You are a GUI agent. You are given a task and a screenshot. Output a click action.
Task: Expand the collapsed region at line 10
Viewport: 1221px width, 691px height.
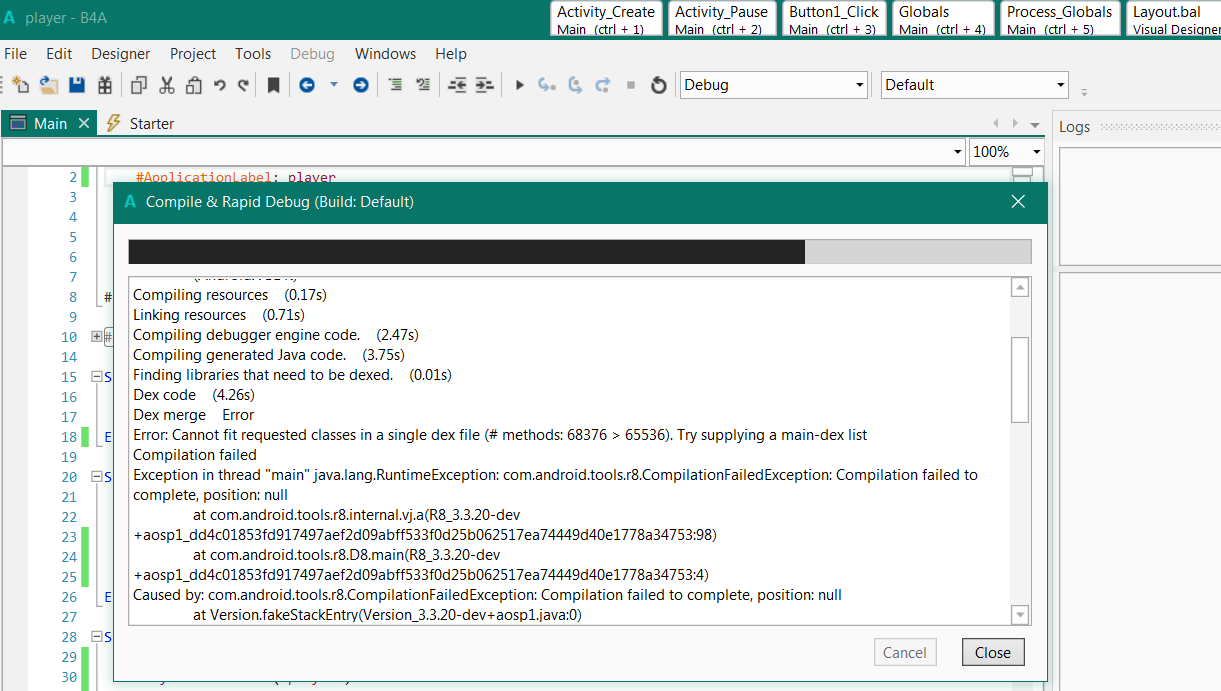pyautogui.click(x=97, y=337)
